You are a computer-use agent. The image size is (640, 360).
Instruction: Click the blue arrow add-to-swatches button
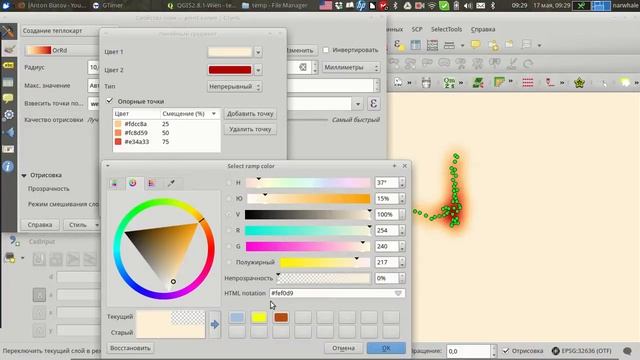coord(215,324)
